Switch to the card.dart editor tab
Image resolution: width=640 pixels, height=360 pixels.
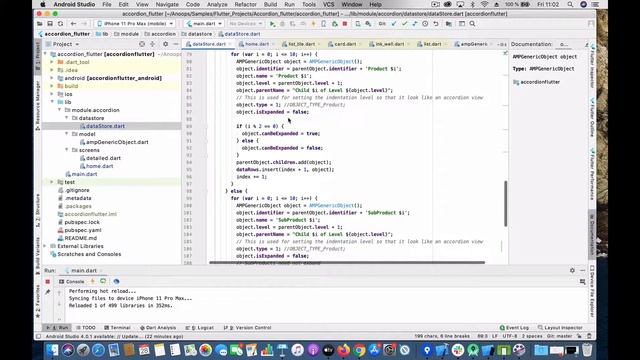(x=345, y=44)
